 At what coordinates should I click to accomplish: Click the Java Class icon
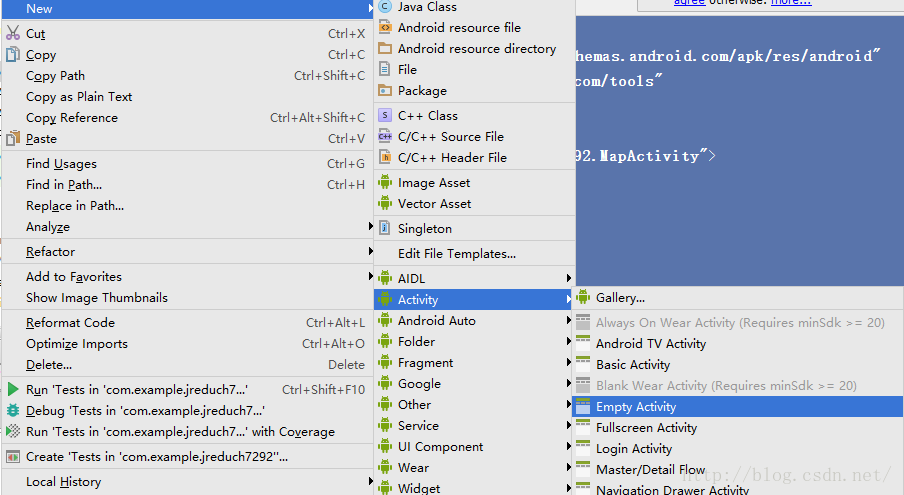pyautogui.click(x=385, y=7)
